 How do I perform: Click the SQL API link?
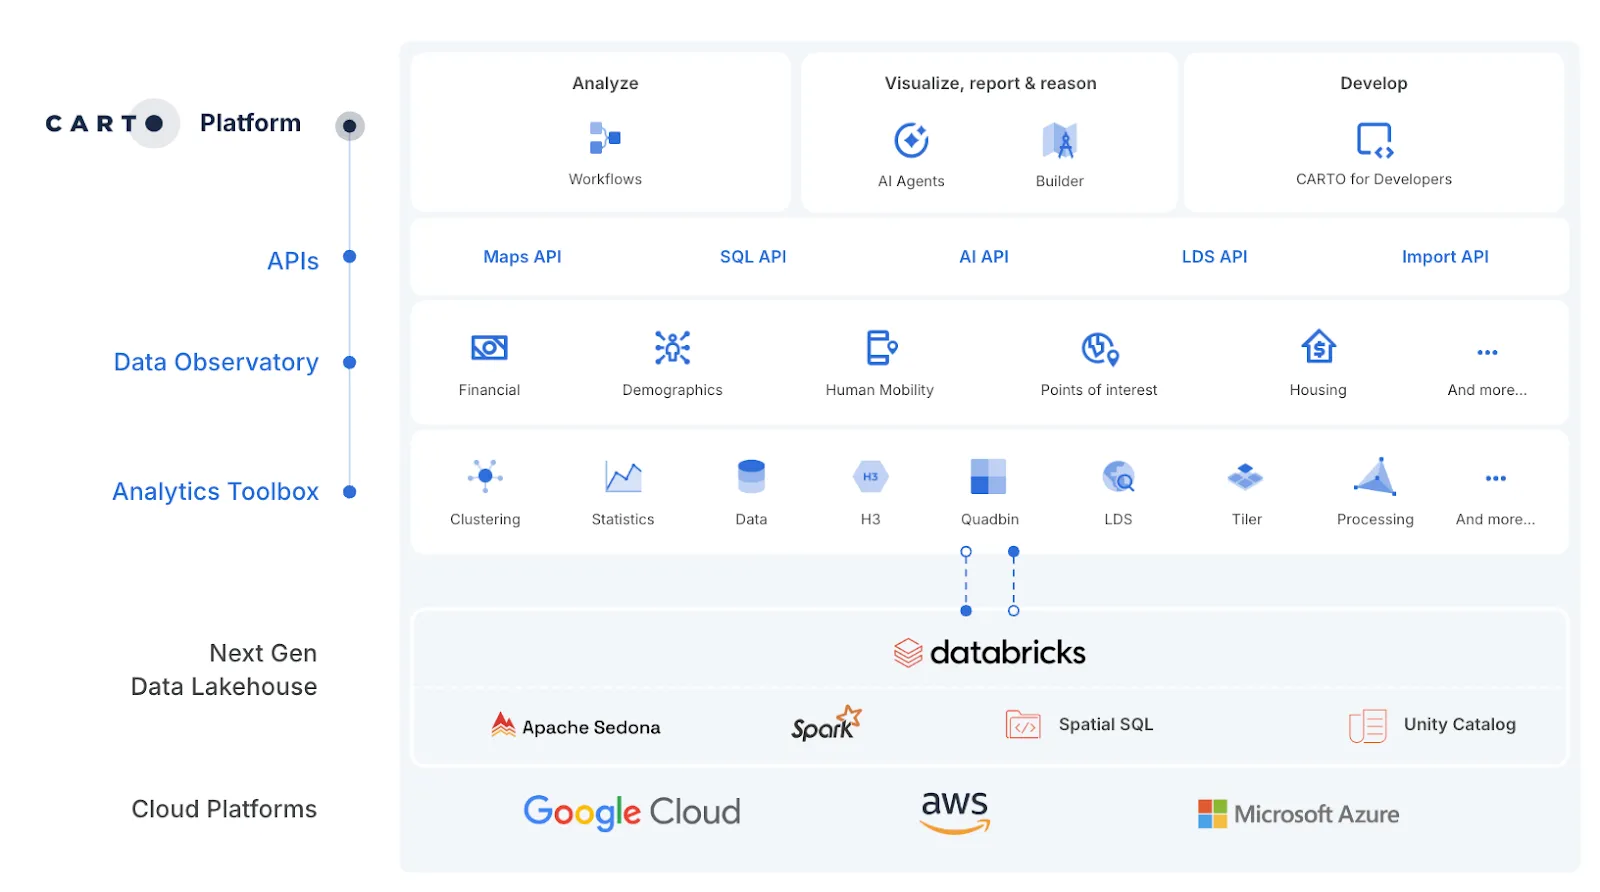753,257
